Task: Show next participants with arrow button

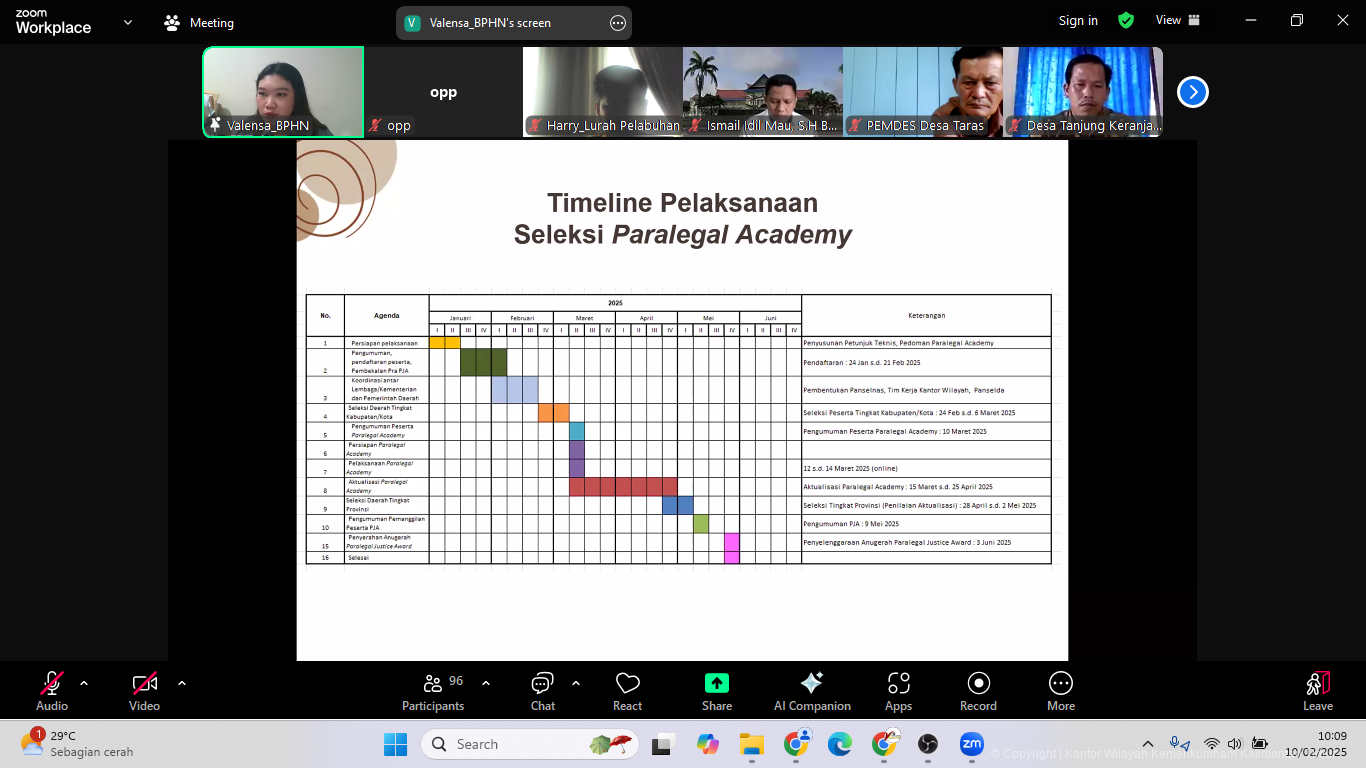Action: click(1192, 92)
